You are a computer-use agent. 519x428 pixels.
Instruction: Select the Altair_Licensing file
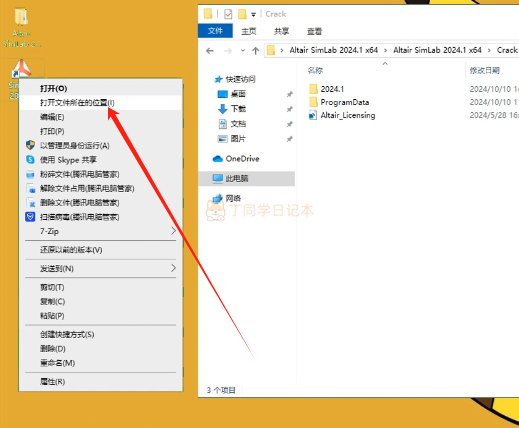(x=342, y=115)
